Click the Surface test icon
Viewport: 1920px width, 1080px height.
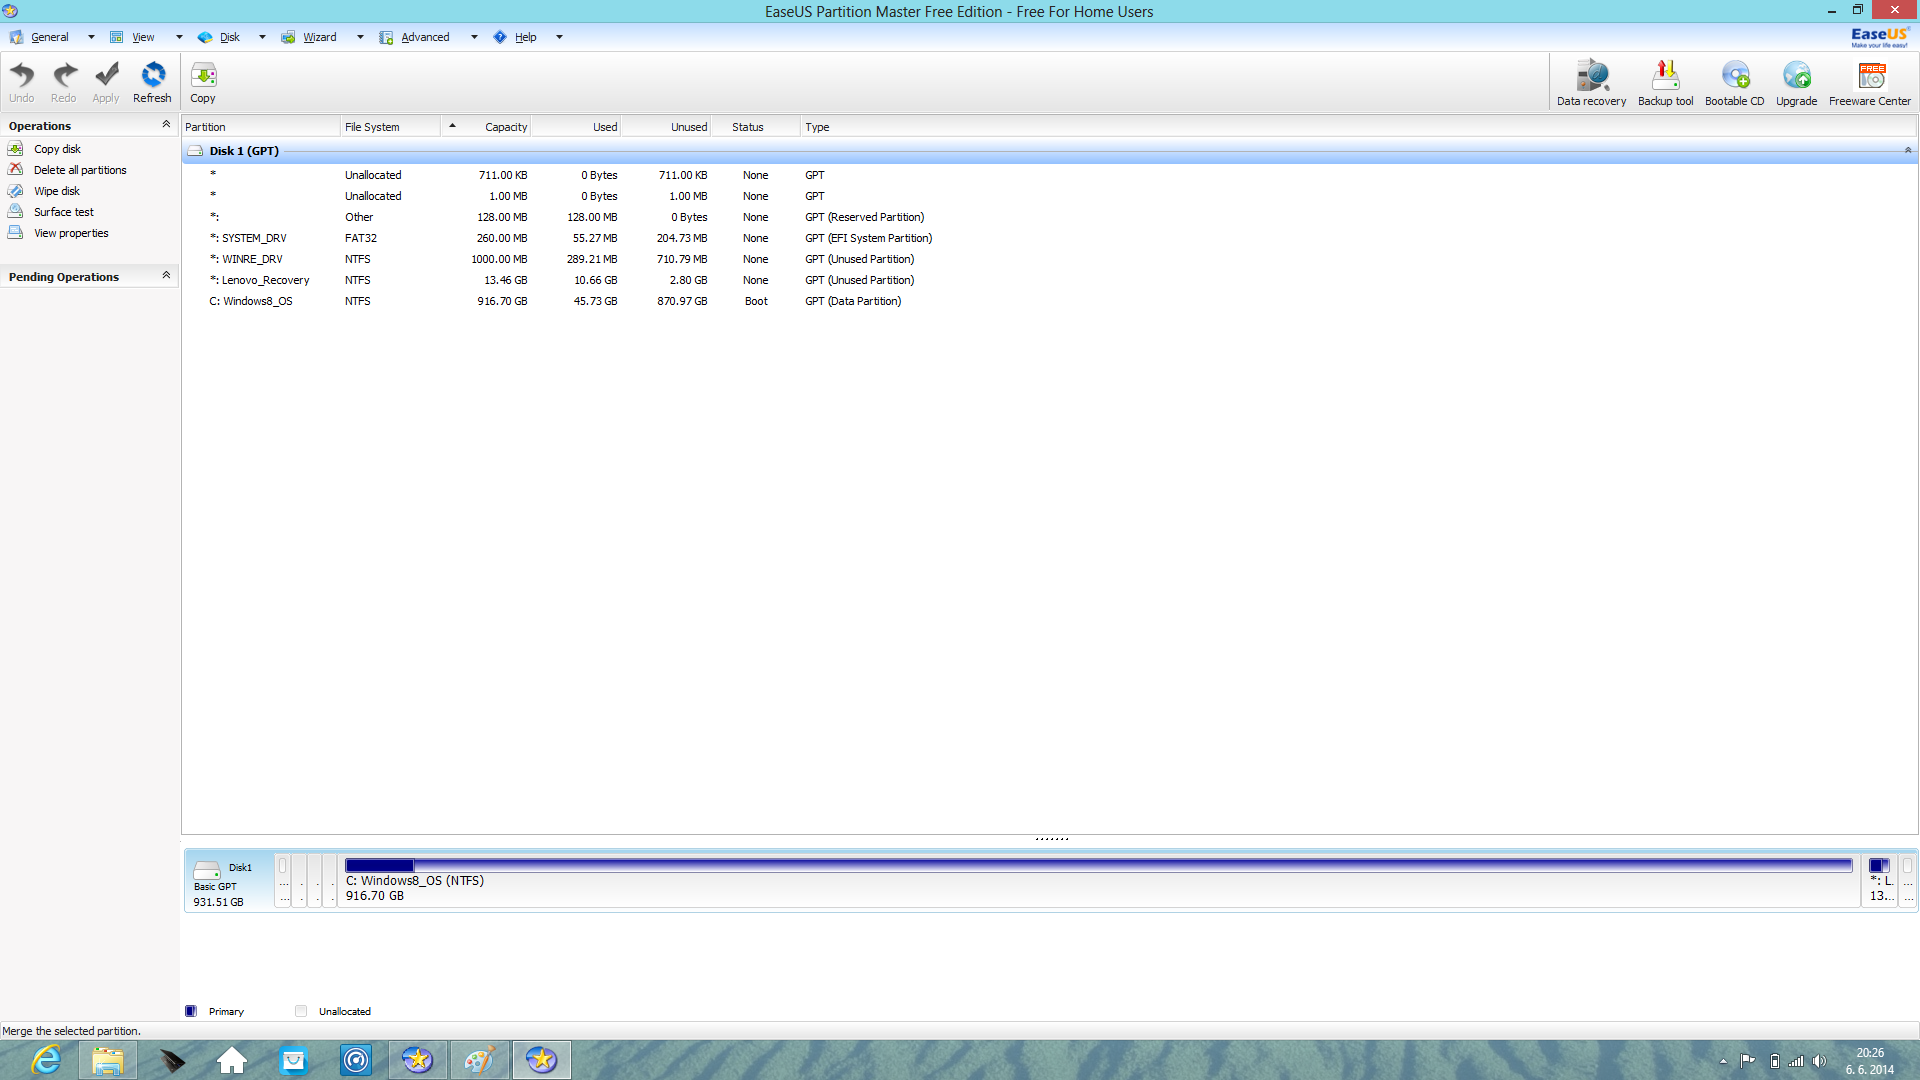point(16,212)
